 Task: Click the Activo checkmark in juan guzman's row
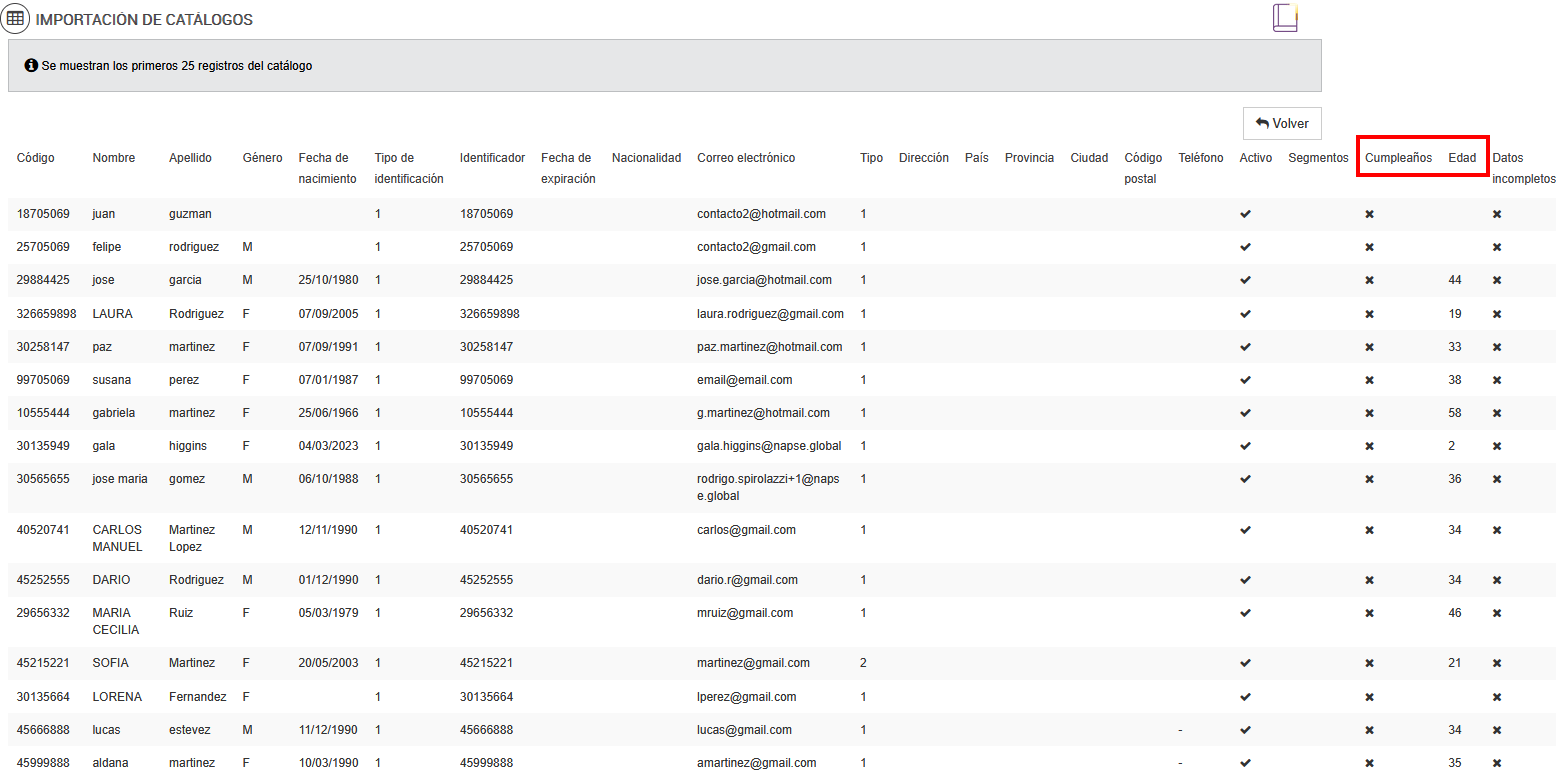pos(1245,214)
